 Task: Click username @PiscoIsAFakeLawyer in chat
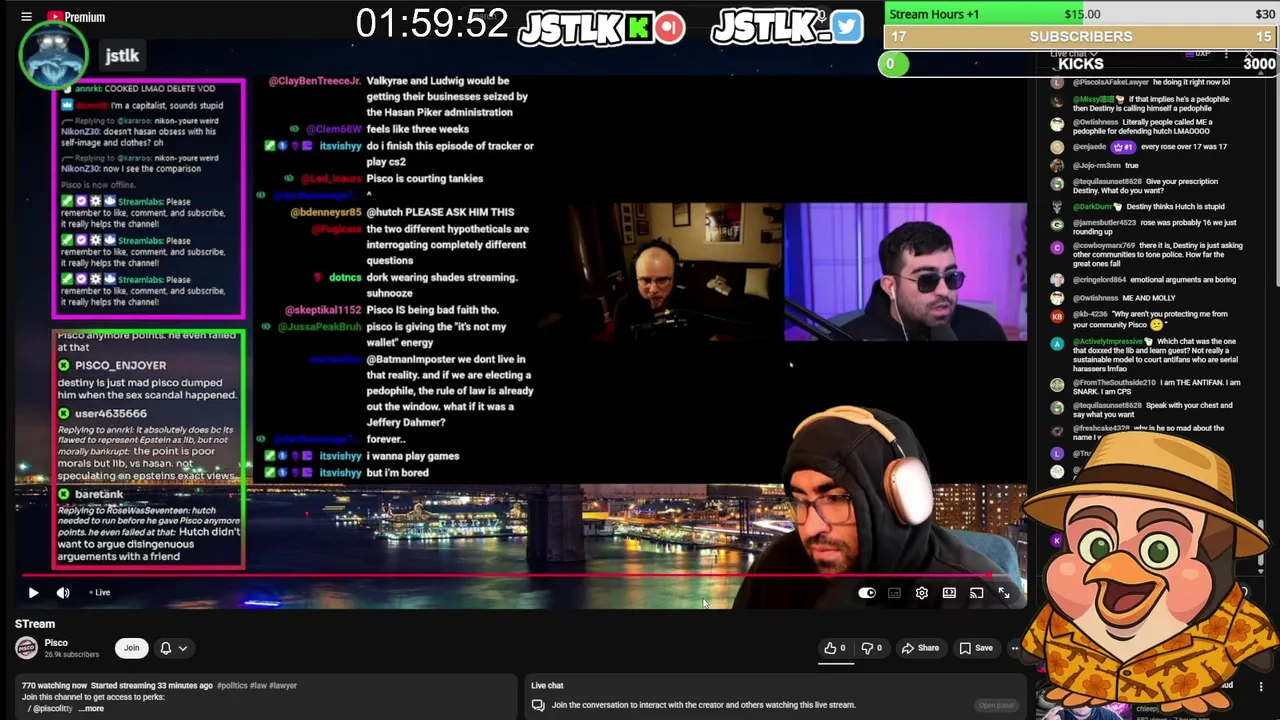[x=1111, y=82]
